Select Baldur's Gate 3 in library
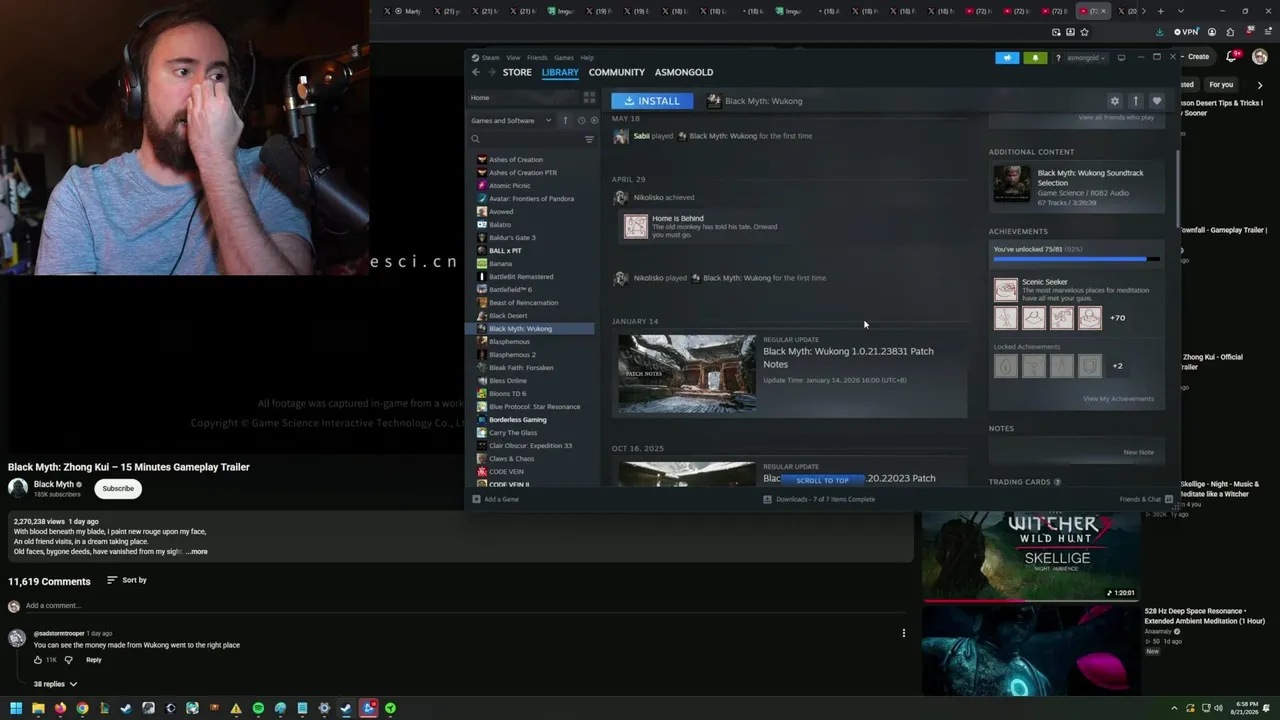This screenshot has height=720, width=1280. click(512, 238)
